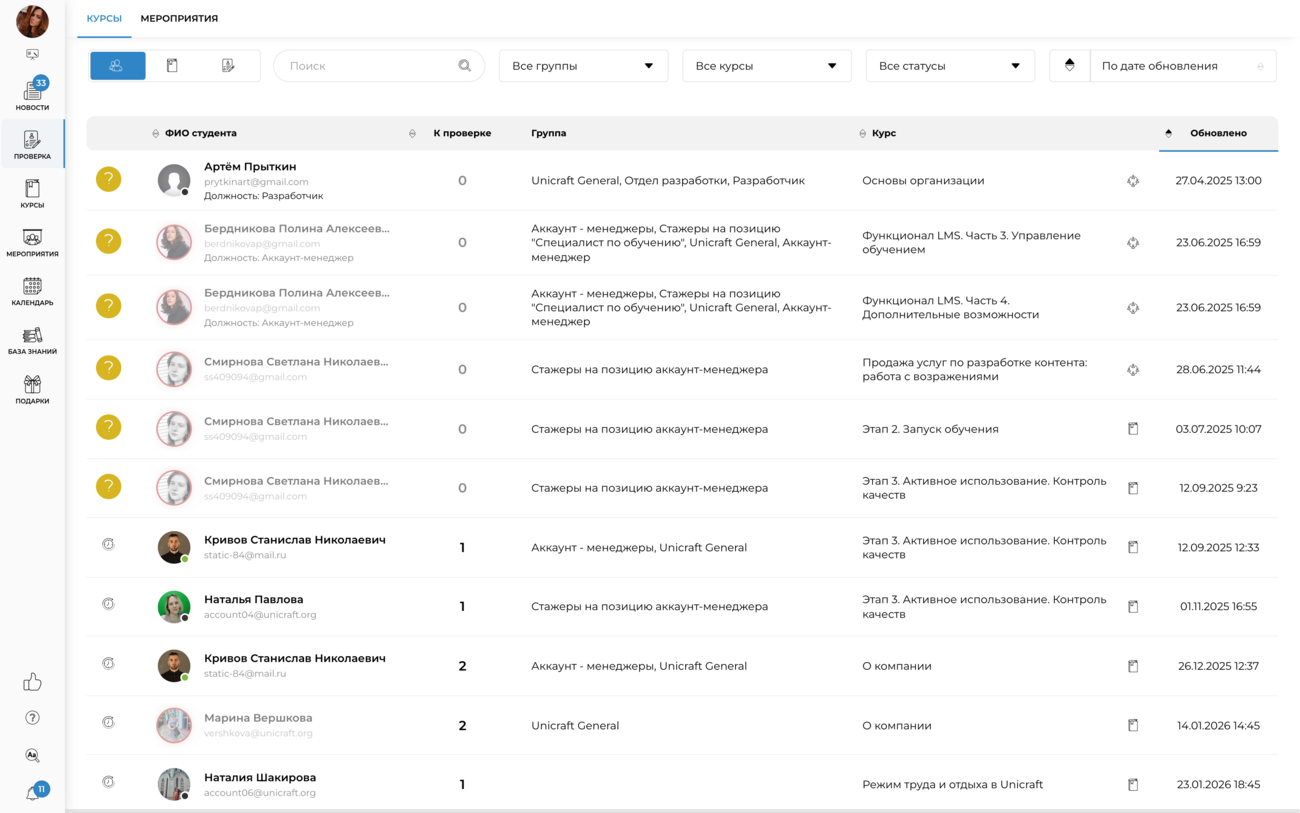The height and width of the screenshot is (813, 1300).
Task: Click the date 27.04.2025 13:00
Action: (1218, 181)
